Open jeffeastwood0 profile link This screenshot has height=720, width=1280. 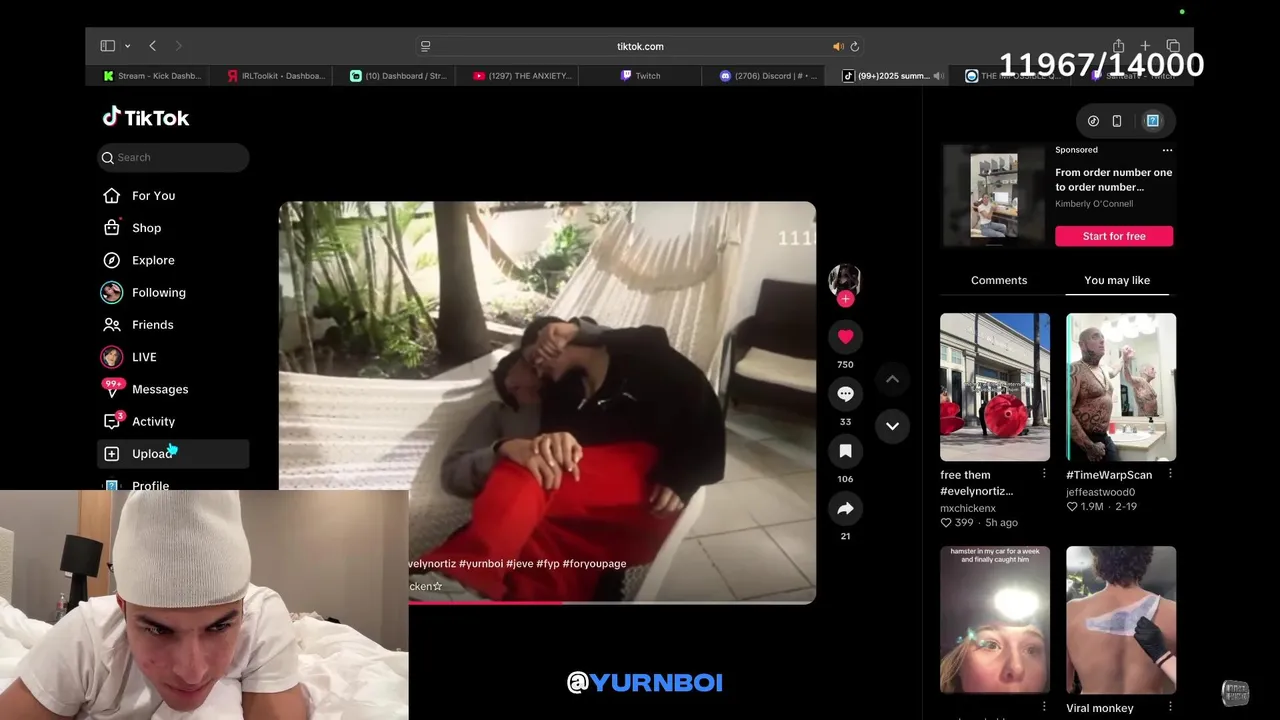coord(1100,492)
